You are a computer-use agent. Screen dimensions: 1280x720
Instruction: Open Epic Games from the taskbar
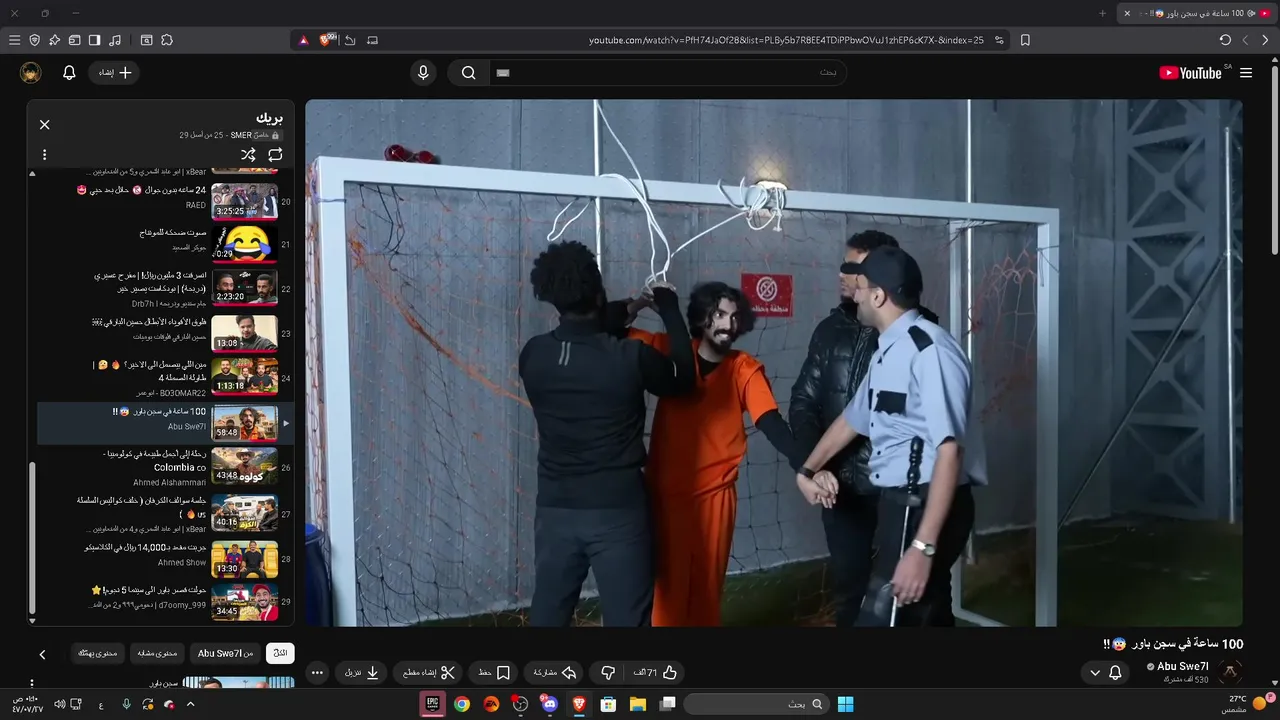point(432,704)
